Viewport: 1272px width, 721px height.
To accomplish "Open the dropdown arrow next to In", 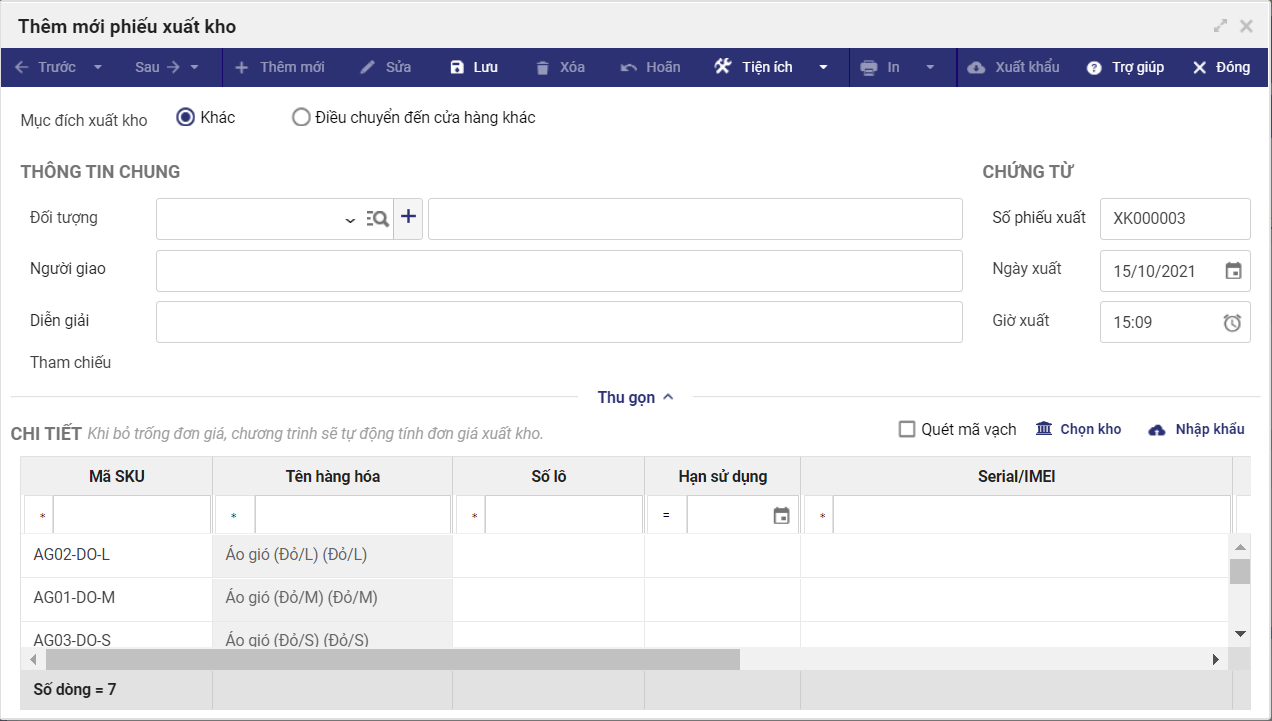I will 930,68.
